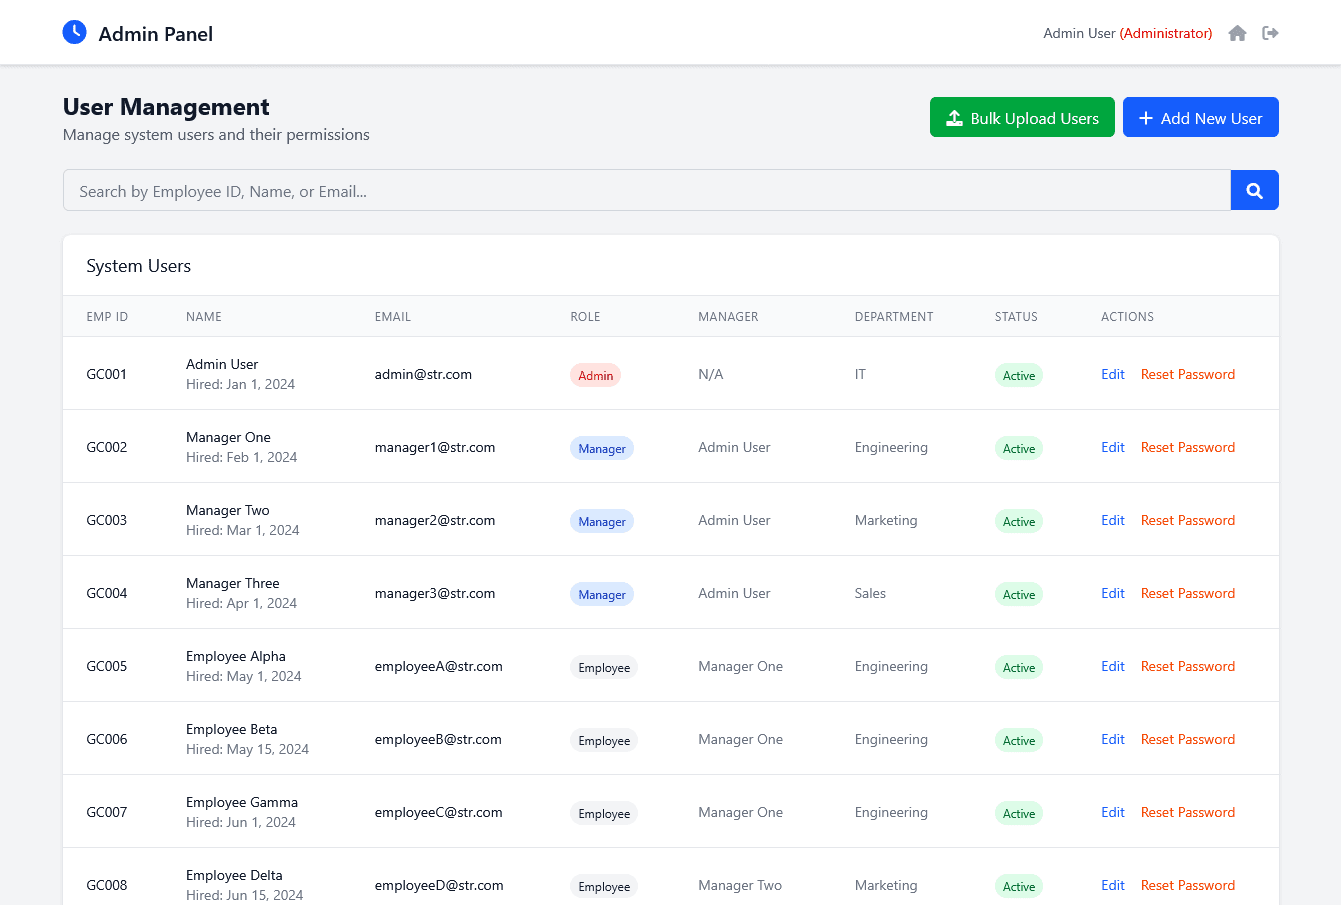
Task: Click the Active status badge for Employee Alpha
Action: click(1018, 667)
